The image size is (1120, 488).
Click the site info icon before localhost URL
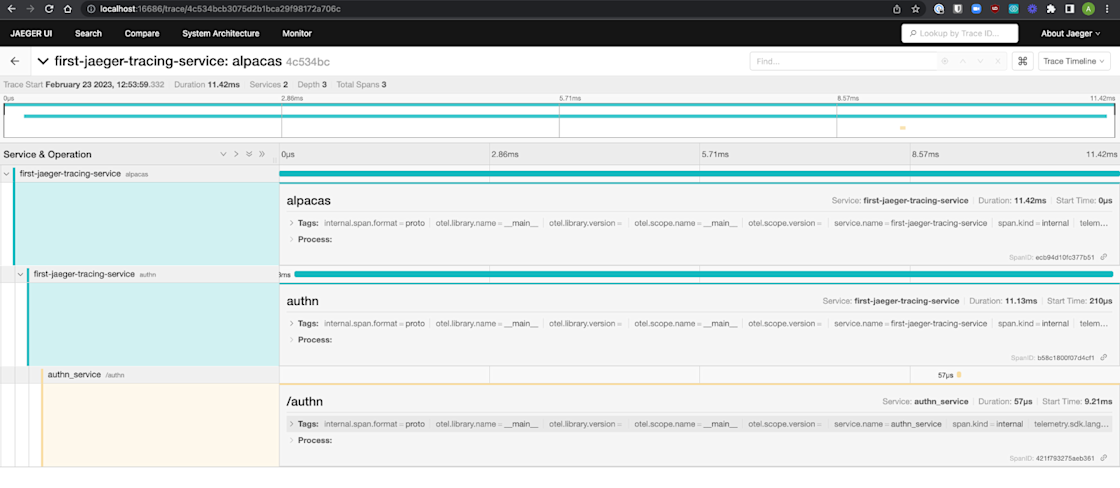click(90, 9)
